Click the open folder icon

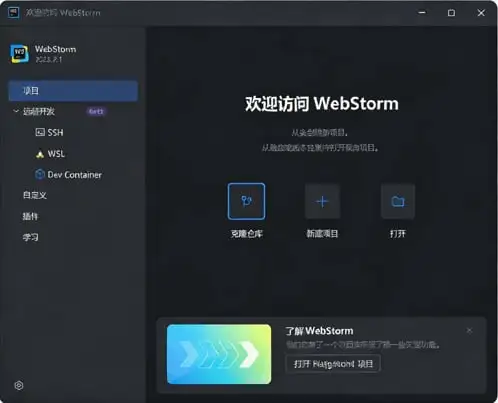point(398,201)
